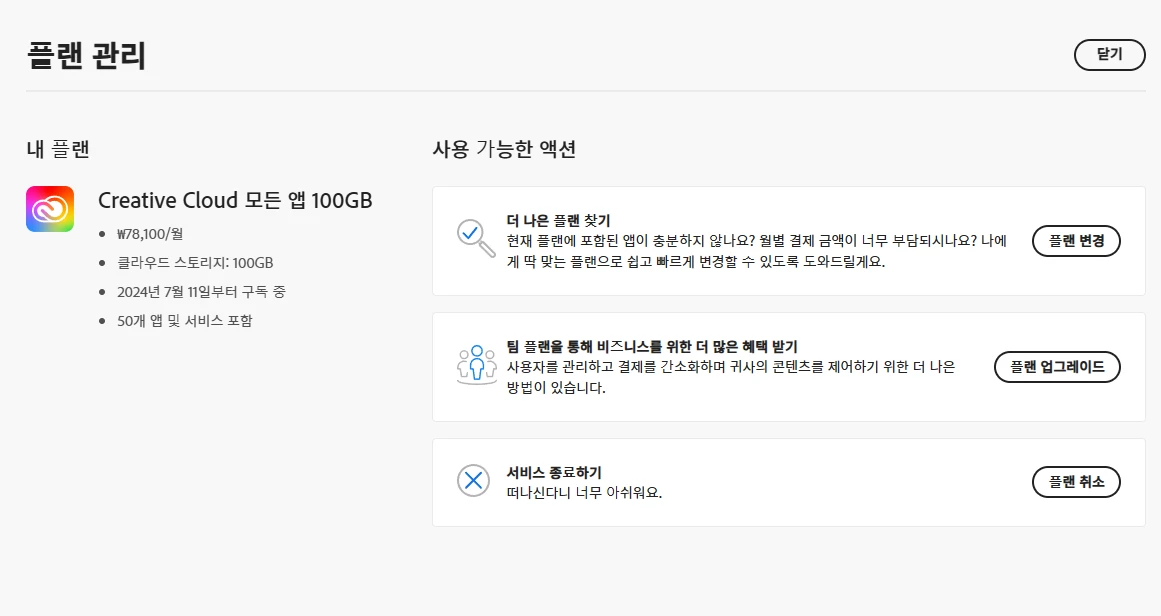
Task: Click the magnifier checkmark icon
Action: 475,238
